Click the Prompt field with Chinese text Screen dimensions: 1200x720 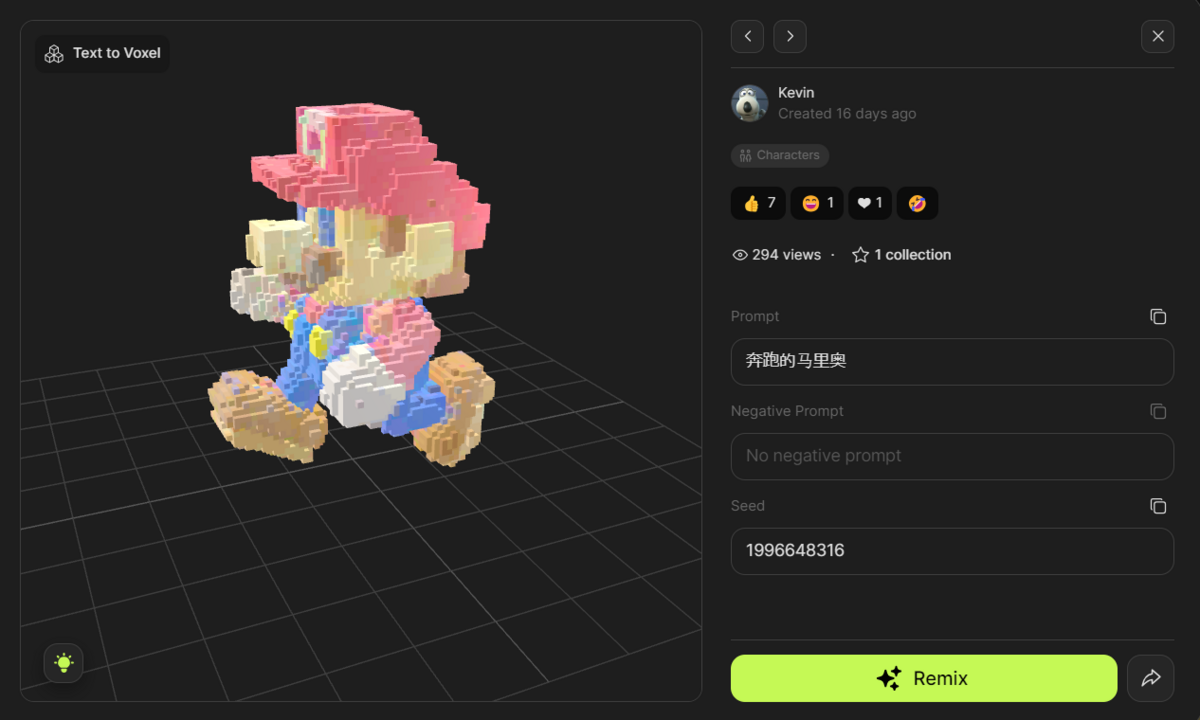coord(952,361)
